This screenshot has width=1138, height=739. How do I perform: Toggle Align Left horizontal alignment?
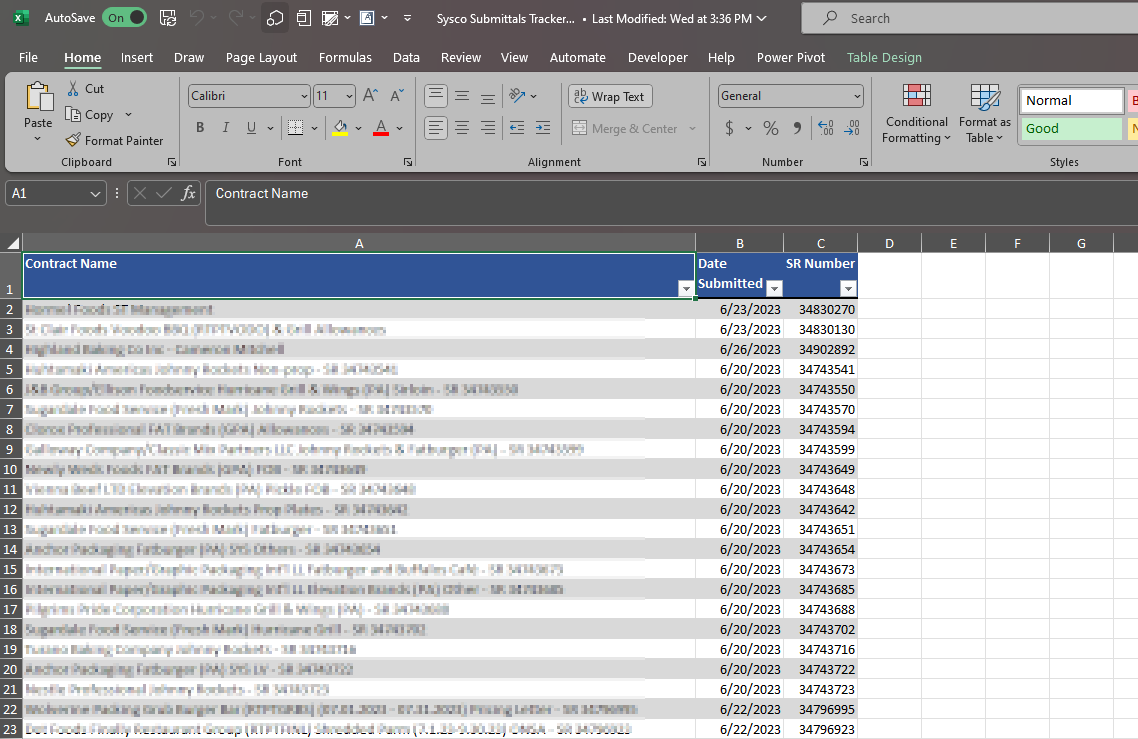pos(435,128)
